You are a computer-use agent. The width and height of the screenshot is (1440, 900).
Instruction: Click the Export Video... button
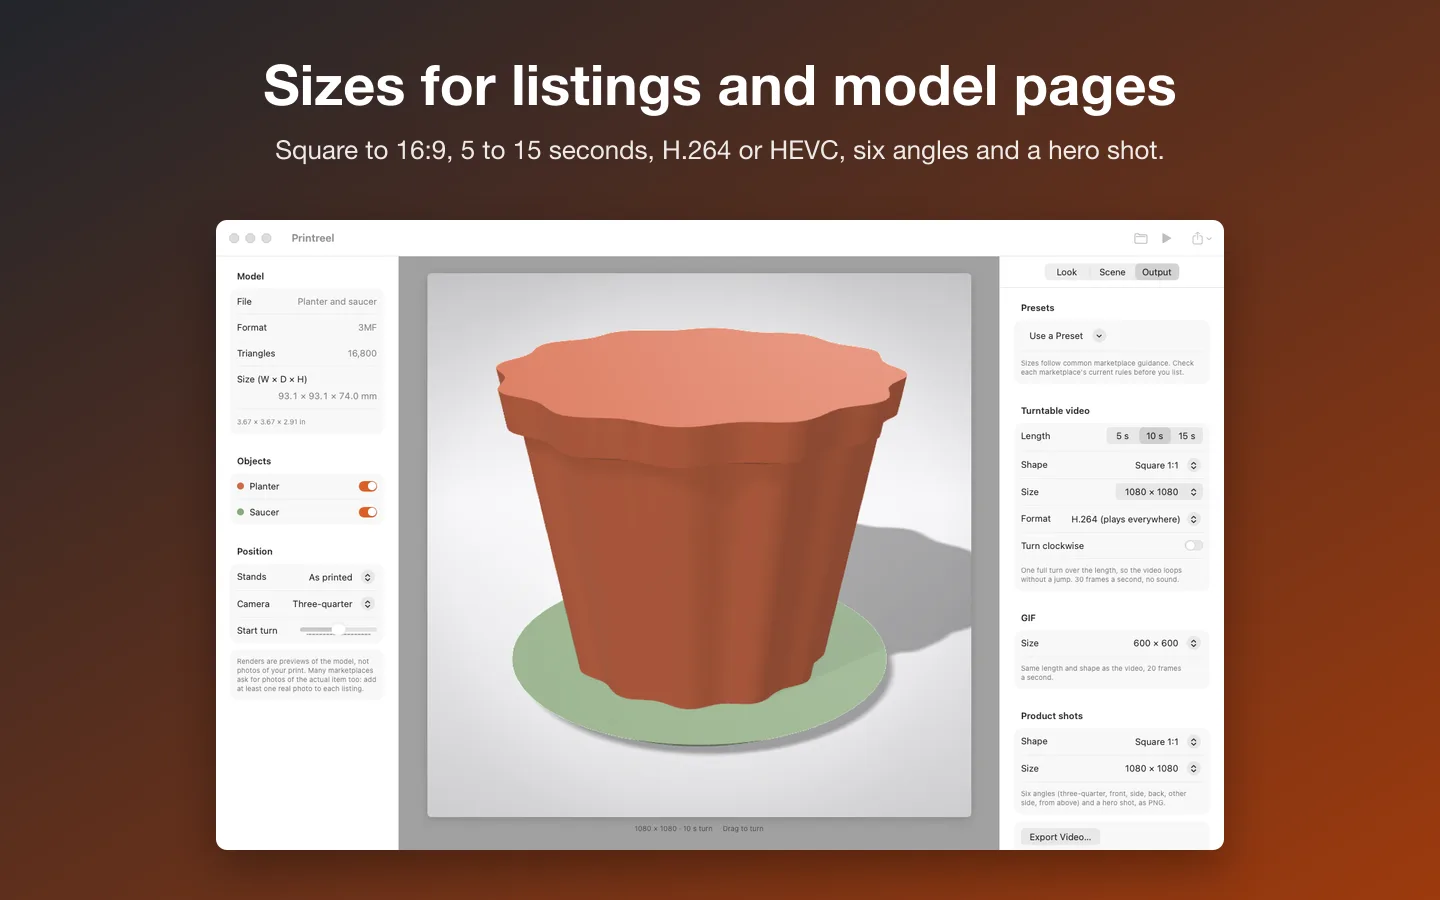coord(1060,837)
